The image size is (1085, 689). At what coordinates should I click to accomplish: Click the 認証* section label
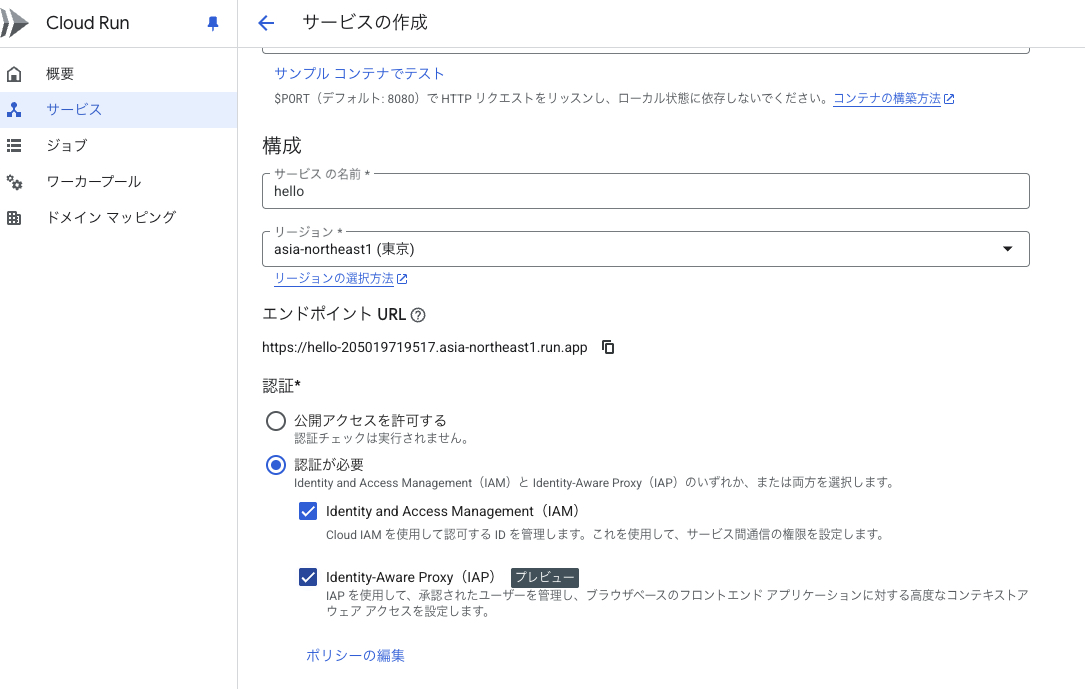coord(282,386)
